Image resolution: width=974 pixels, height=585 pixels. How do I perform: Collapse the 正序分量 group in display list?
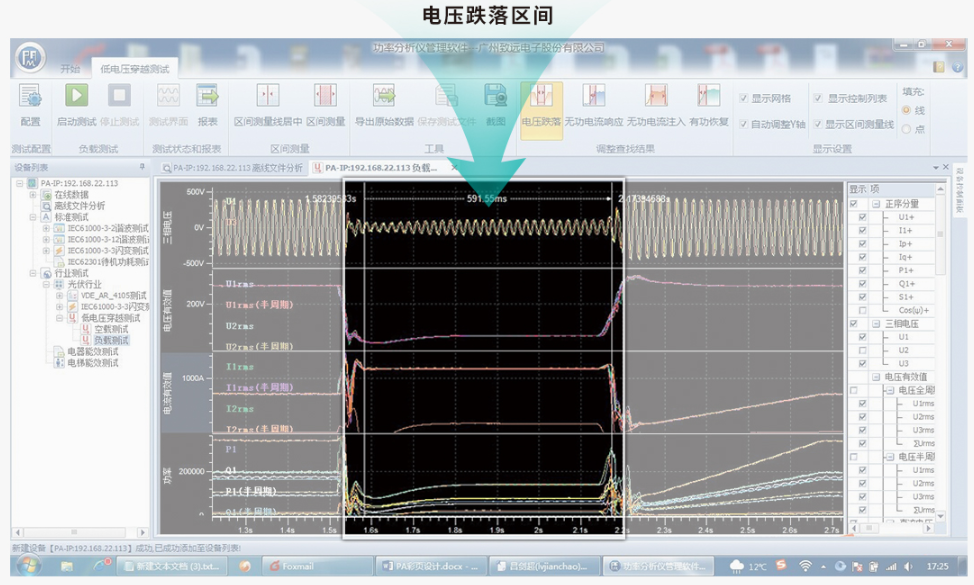[x=875, y=204]
